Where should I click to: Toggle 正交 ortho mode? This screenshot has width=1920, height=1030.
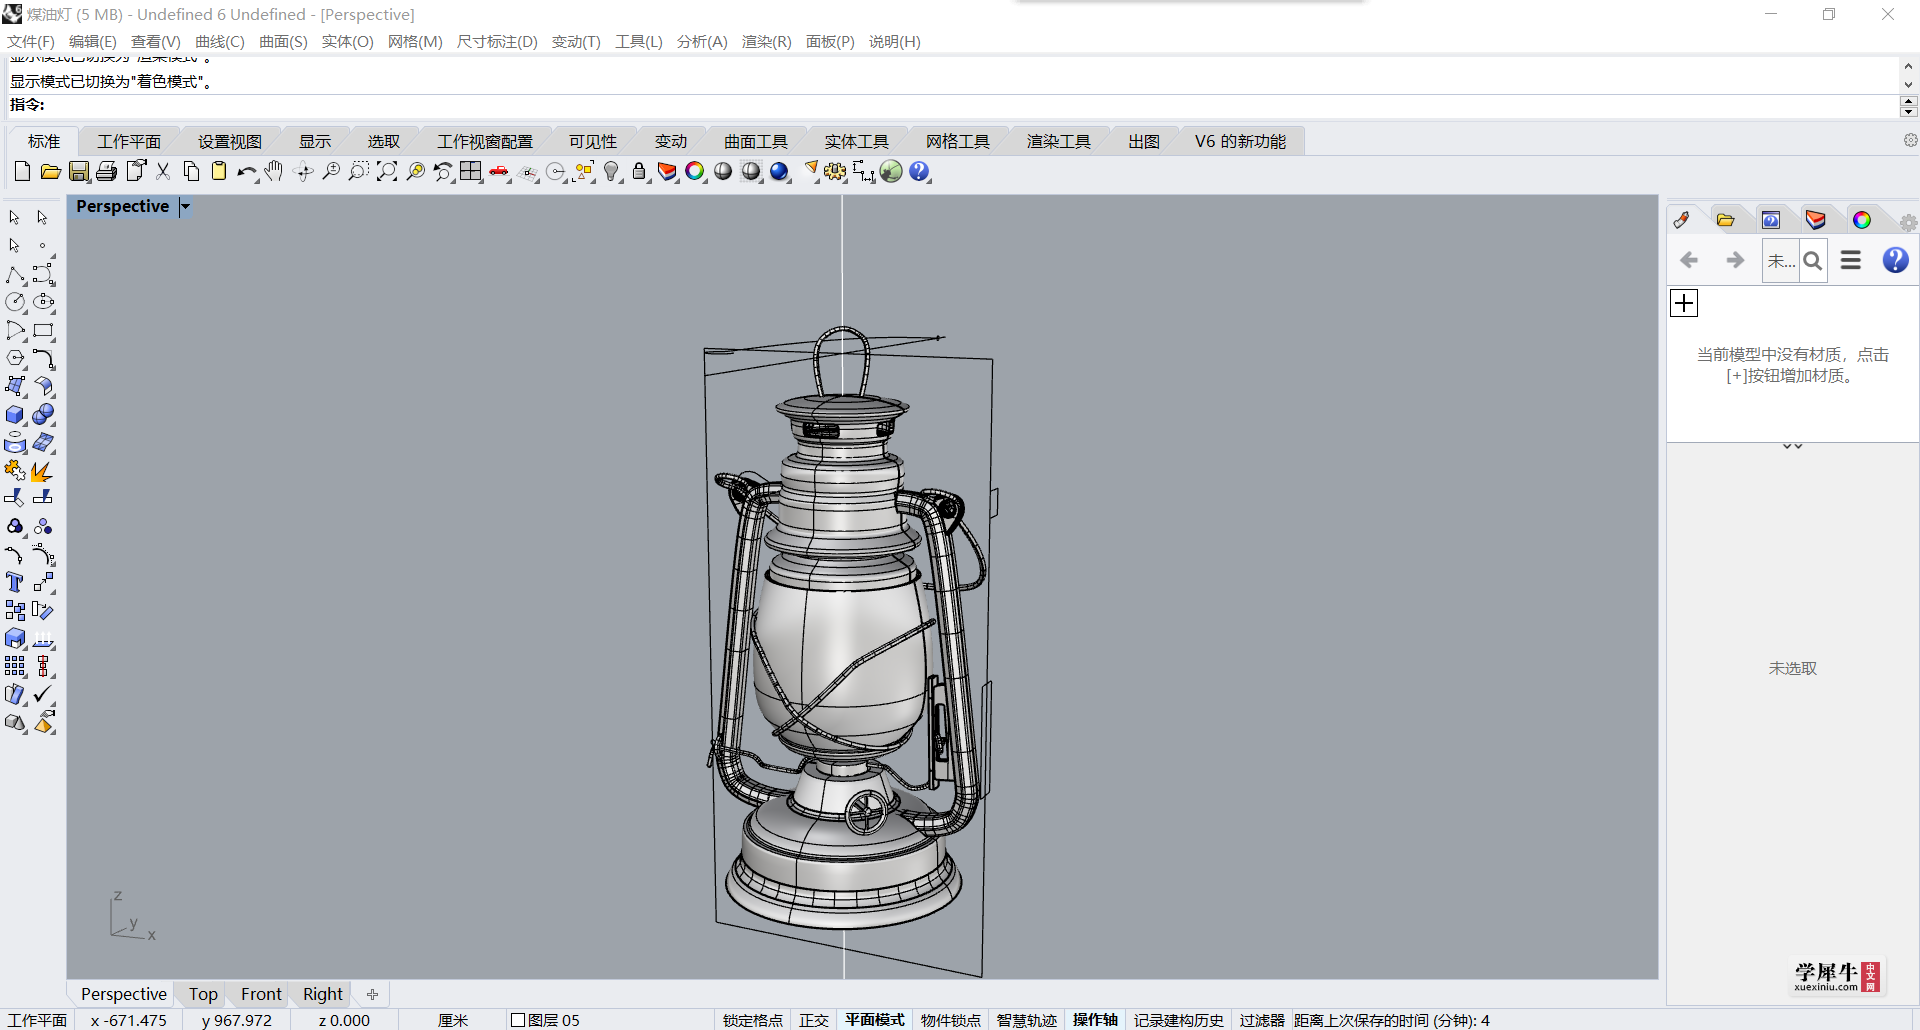(814, 1020)
